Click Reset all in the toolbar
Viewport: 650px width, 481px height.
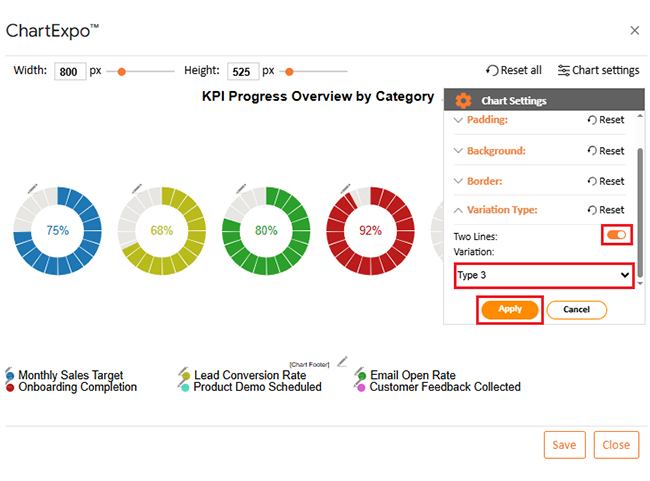[514, 71]
